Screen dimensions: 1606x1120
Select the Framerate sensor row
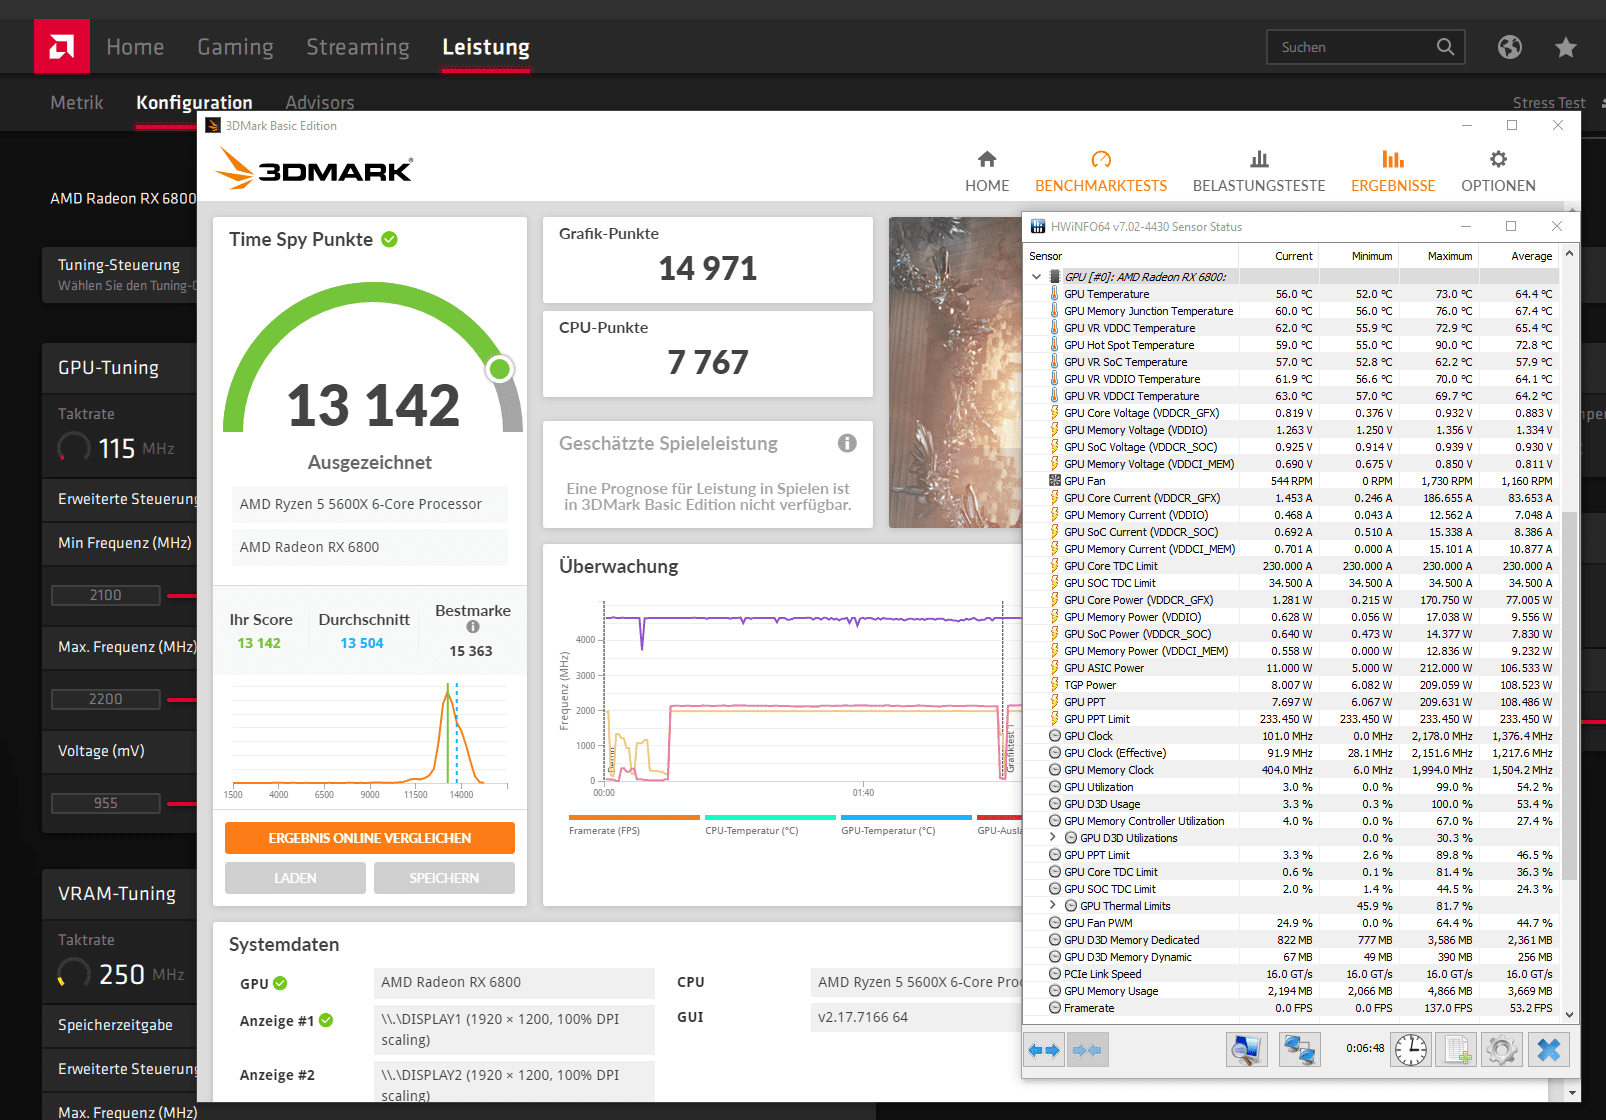pos(1292,1008)
